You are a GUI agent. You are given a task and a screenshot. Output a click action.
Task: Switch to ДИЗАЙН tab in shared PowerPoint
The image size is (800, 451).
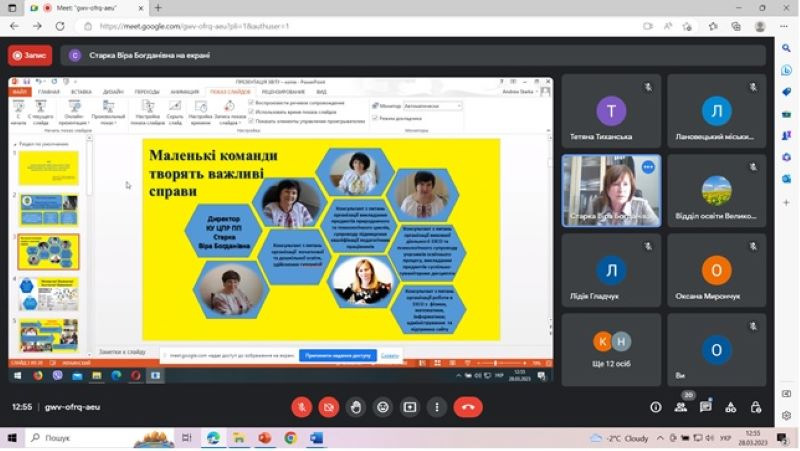[113, 92]
